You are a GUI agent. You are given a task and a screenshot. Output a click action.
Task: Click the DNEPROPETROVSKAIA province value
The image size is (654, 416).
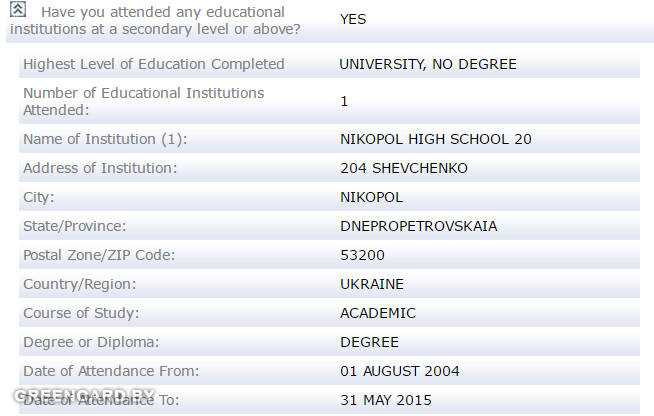click(419, 226)
